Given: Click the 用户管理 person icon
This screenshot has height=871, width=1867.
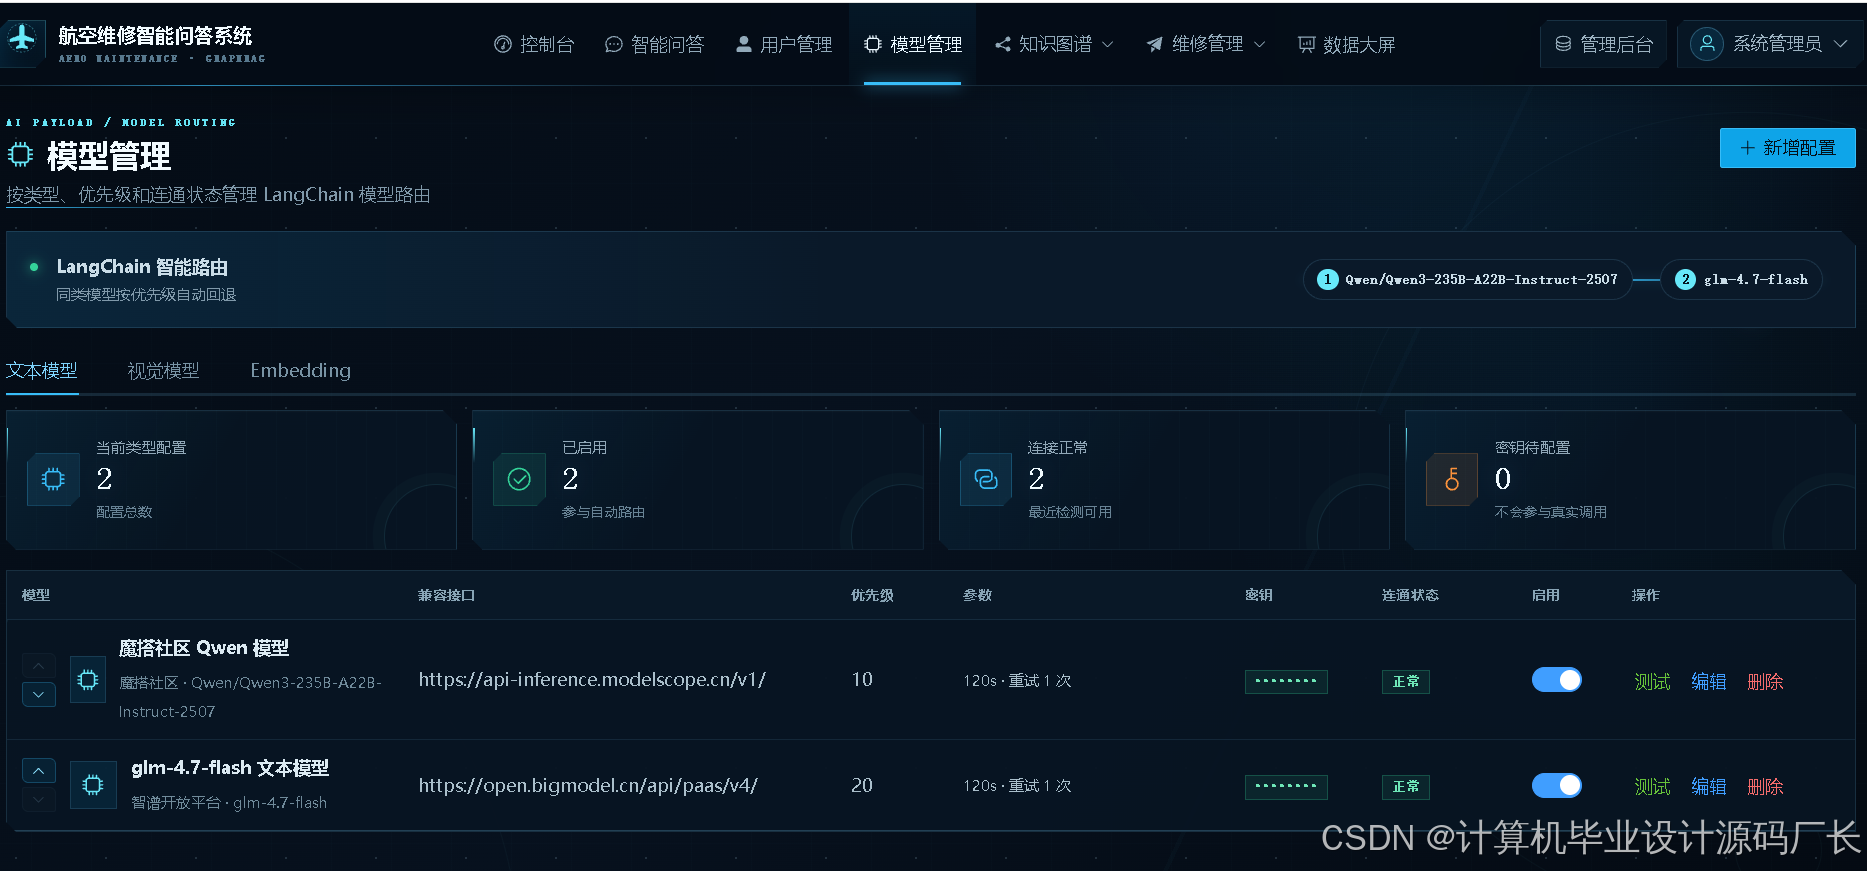Looking at the screenshot, I should pyautogui.click(x=744, y=44).
